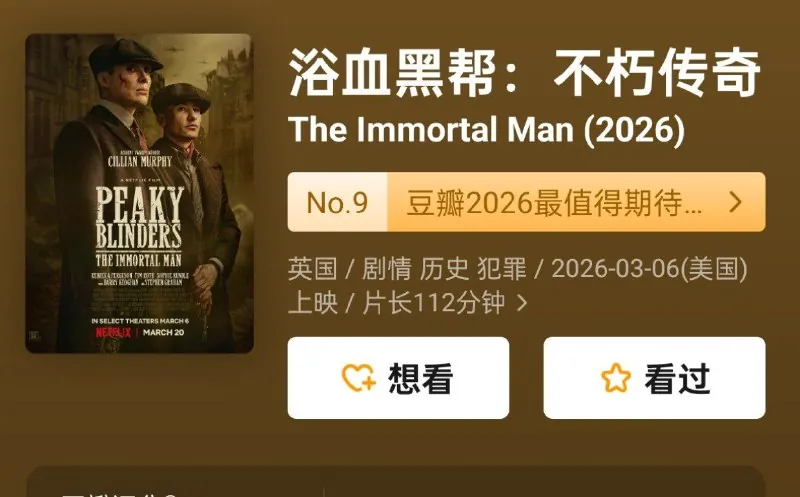Viewport: 800px width, 497px height.
Task: Click the Netflix logo on the poster
Action: point(113,333)
